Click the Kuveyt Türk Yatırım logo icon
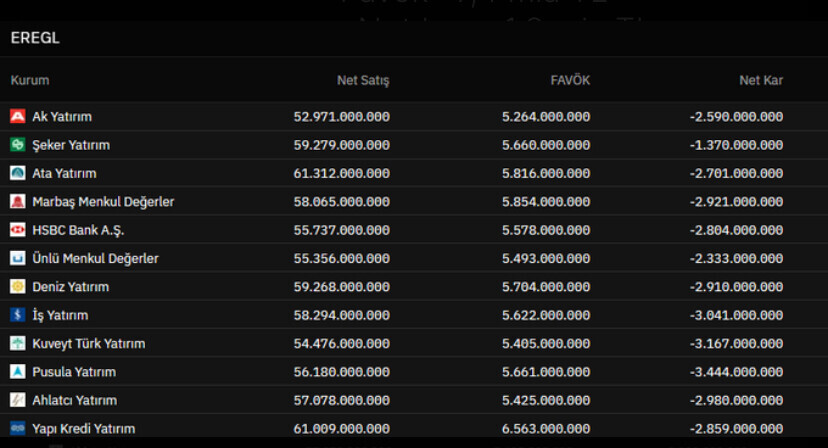This screenshot has width=828, height=448. [17, 343]
